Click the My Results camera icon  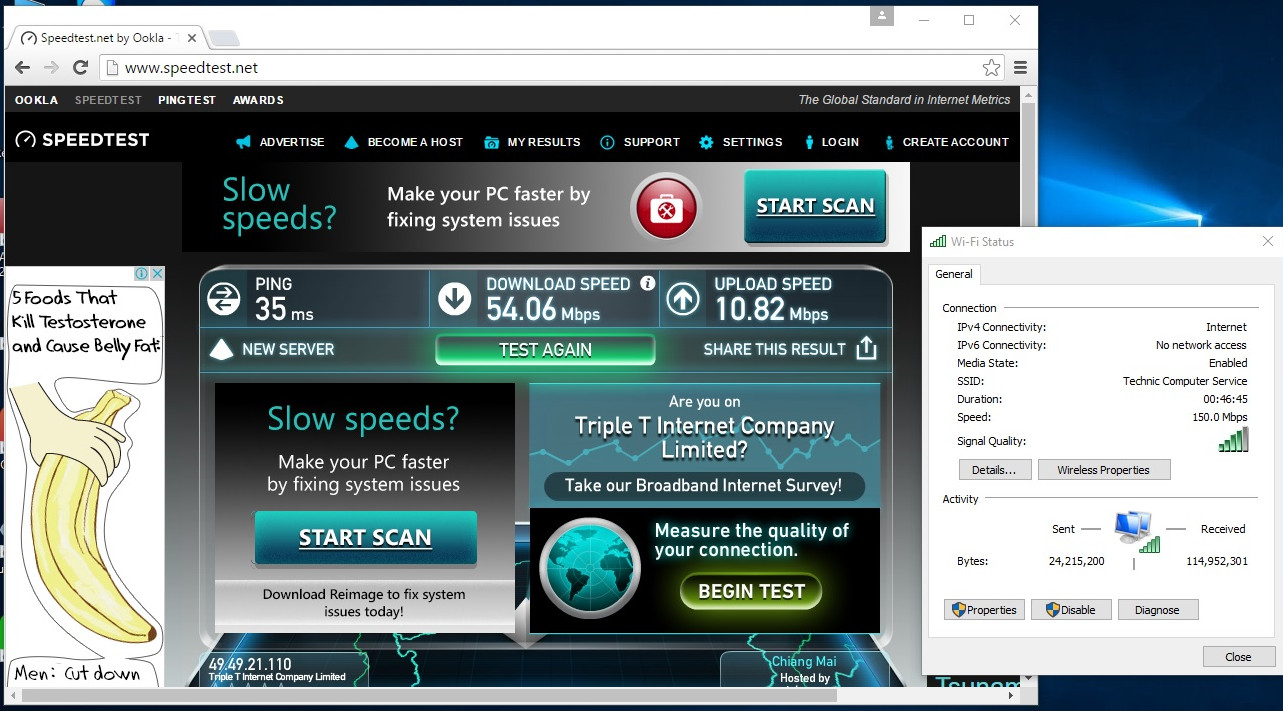pyautogui.click(x=491, y=142)
